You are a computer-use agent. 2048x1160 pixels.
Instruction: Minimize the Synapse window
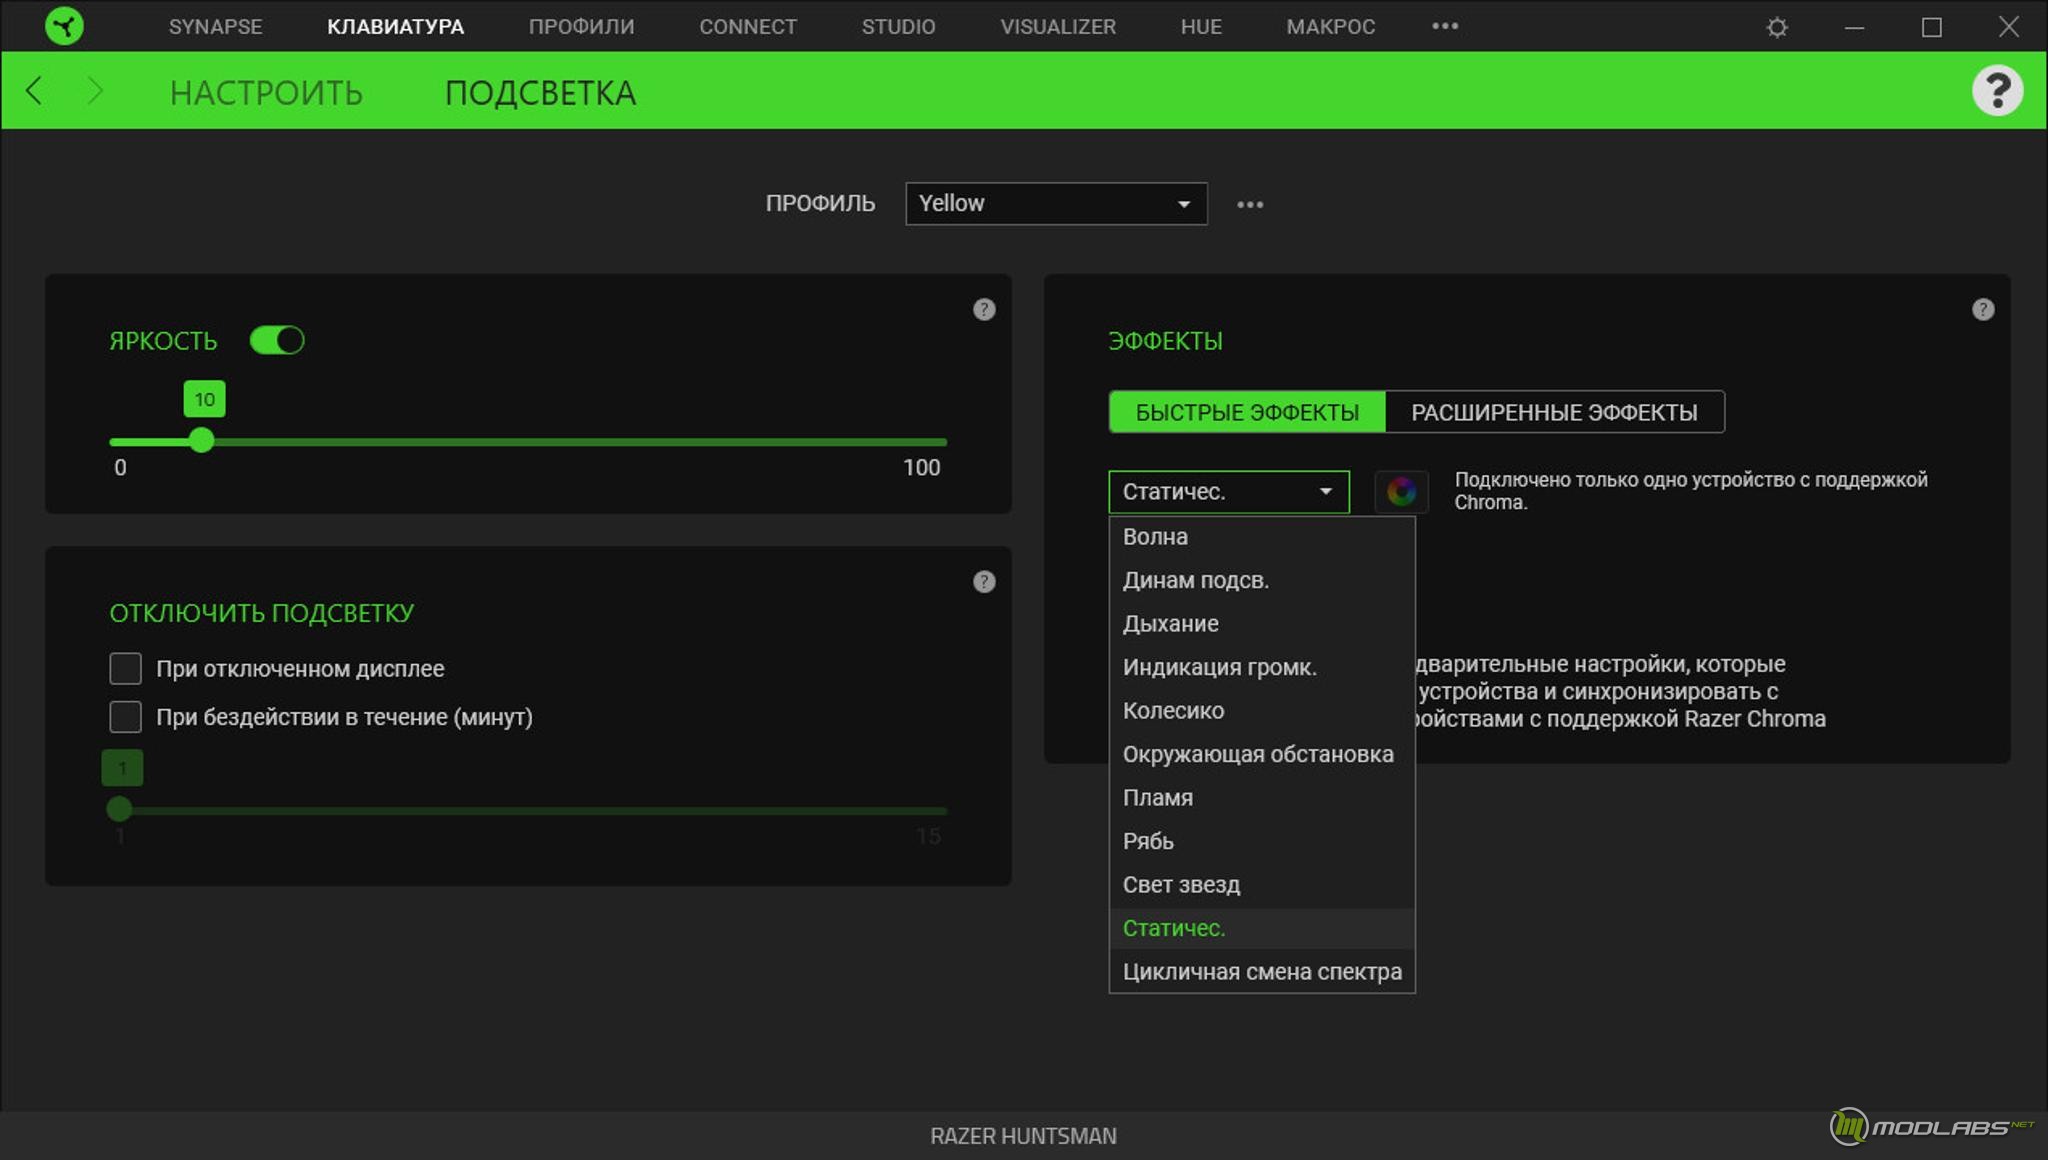(1854, 27)
